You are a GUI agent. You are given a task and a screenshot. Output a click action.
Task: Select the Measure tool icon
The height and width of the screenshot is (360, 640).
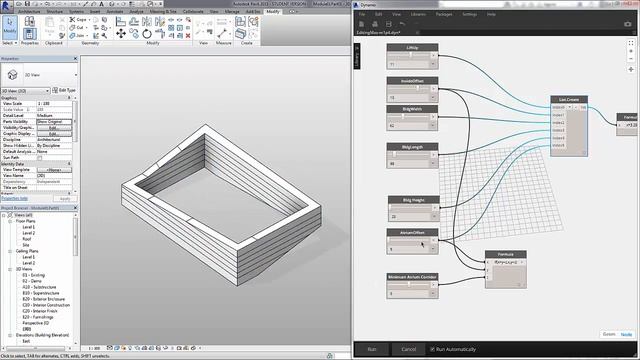222,33
